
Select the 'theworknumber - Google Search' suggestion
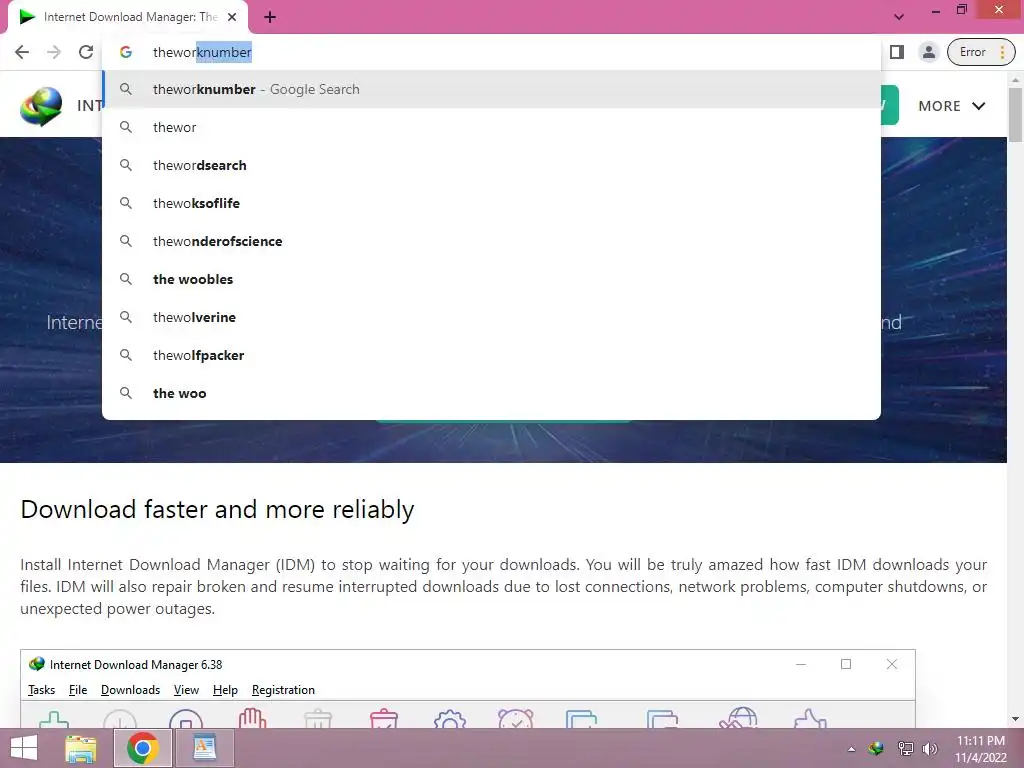(491, 89)
